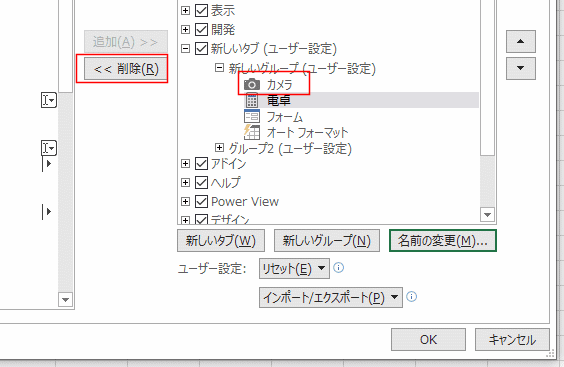Click info icon beside インポート/エクスポート
Viewport: 564px width, 367px height.
pos(411,297)
